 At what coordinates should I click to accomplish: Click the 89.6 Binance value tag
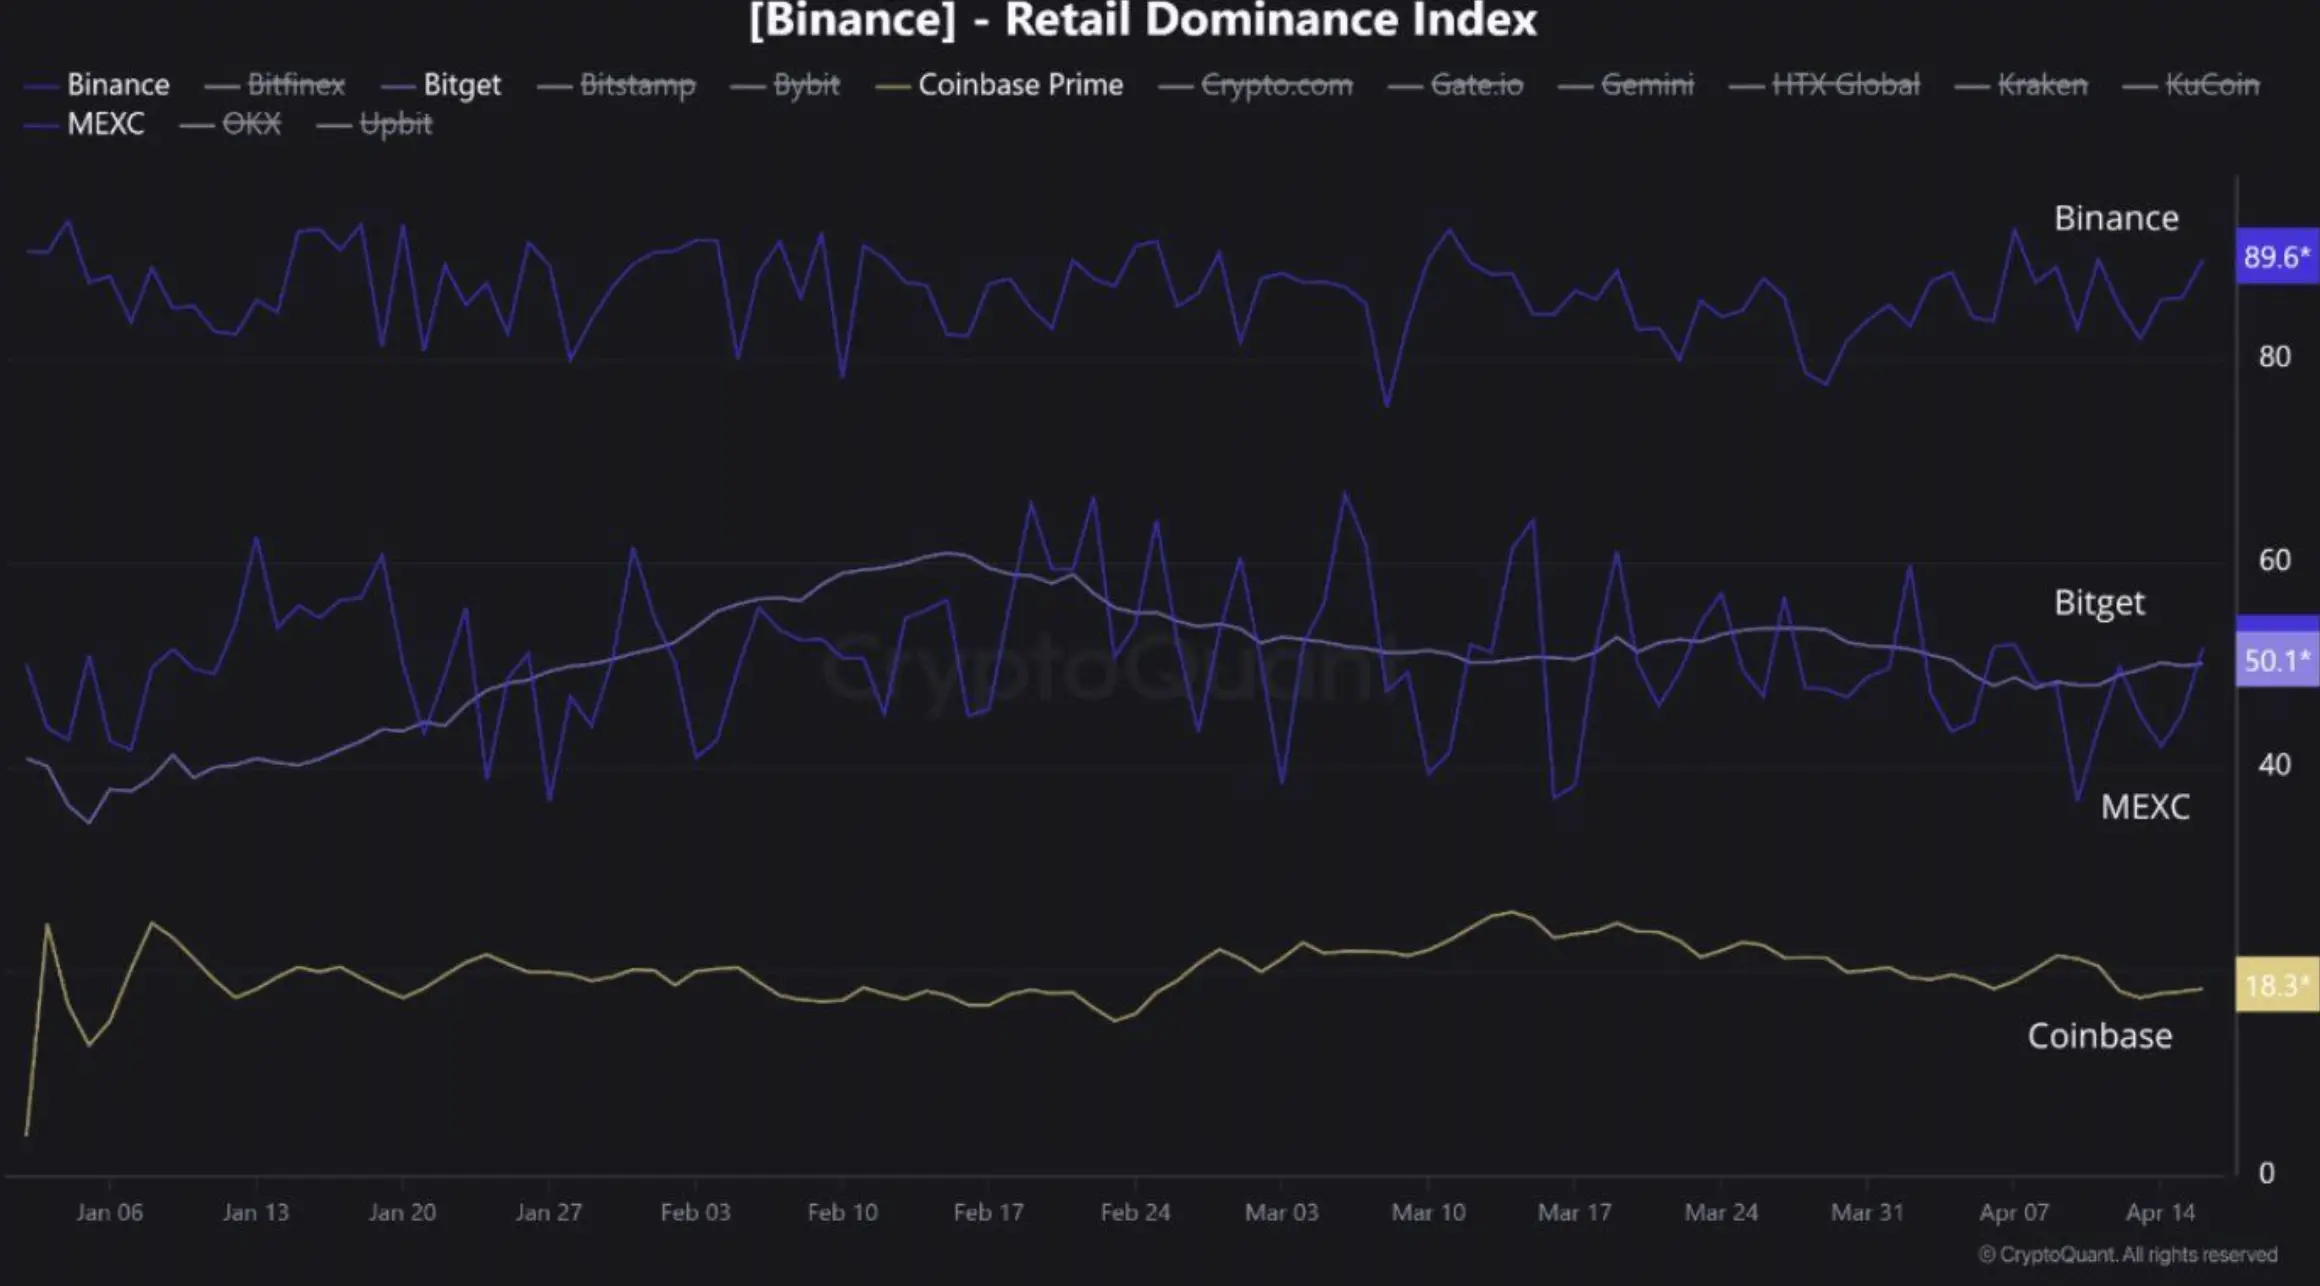(x=2276, y=257)
